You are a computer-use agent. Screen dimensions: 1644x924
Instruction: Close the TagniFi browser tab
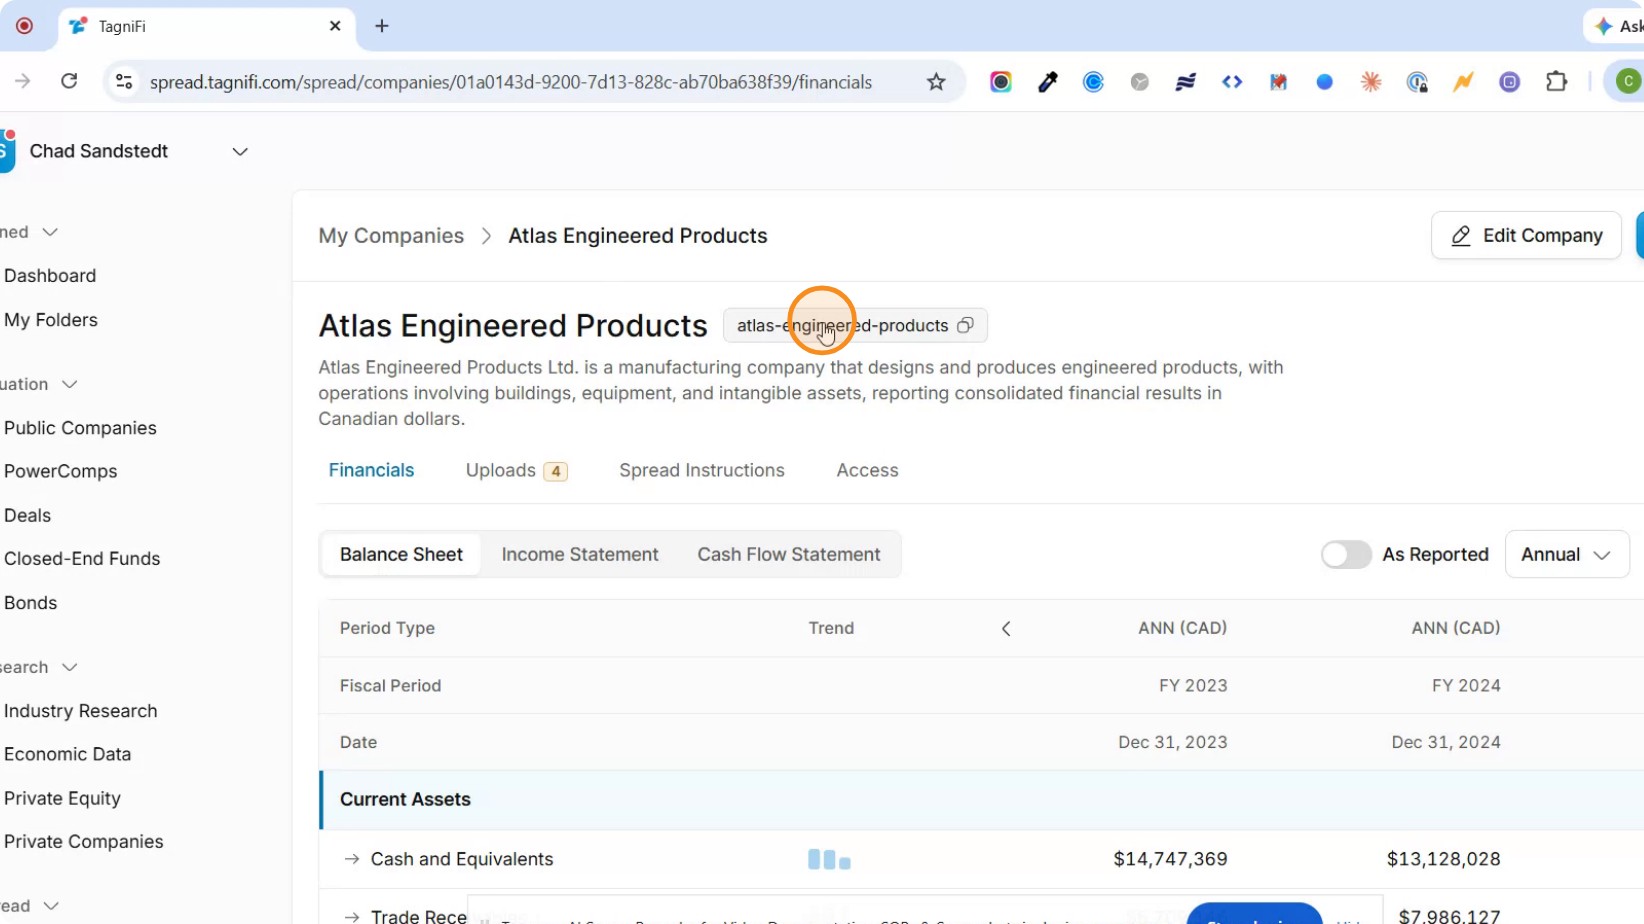pyautogui.click(x=335, y=26)
